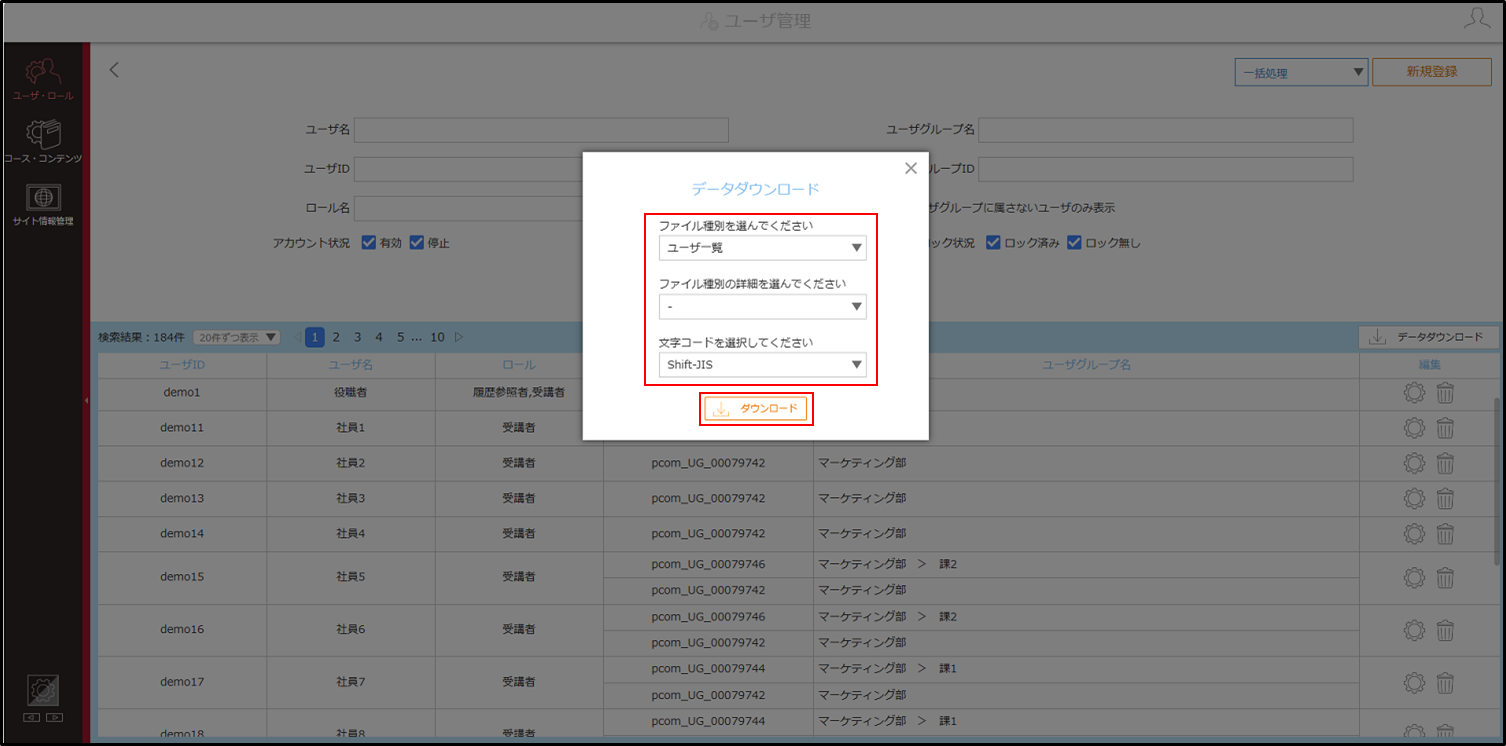Screen dimensions: 1506x746
Task: Click the 履歴参照者,受講者 role cell
Action: coord(519,393)
